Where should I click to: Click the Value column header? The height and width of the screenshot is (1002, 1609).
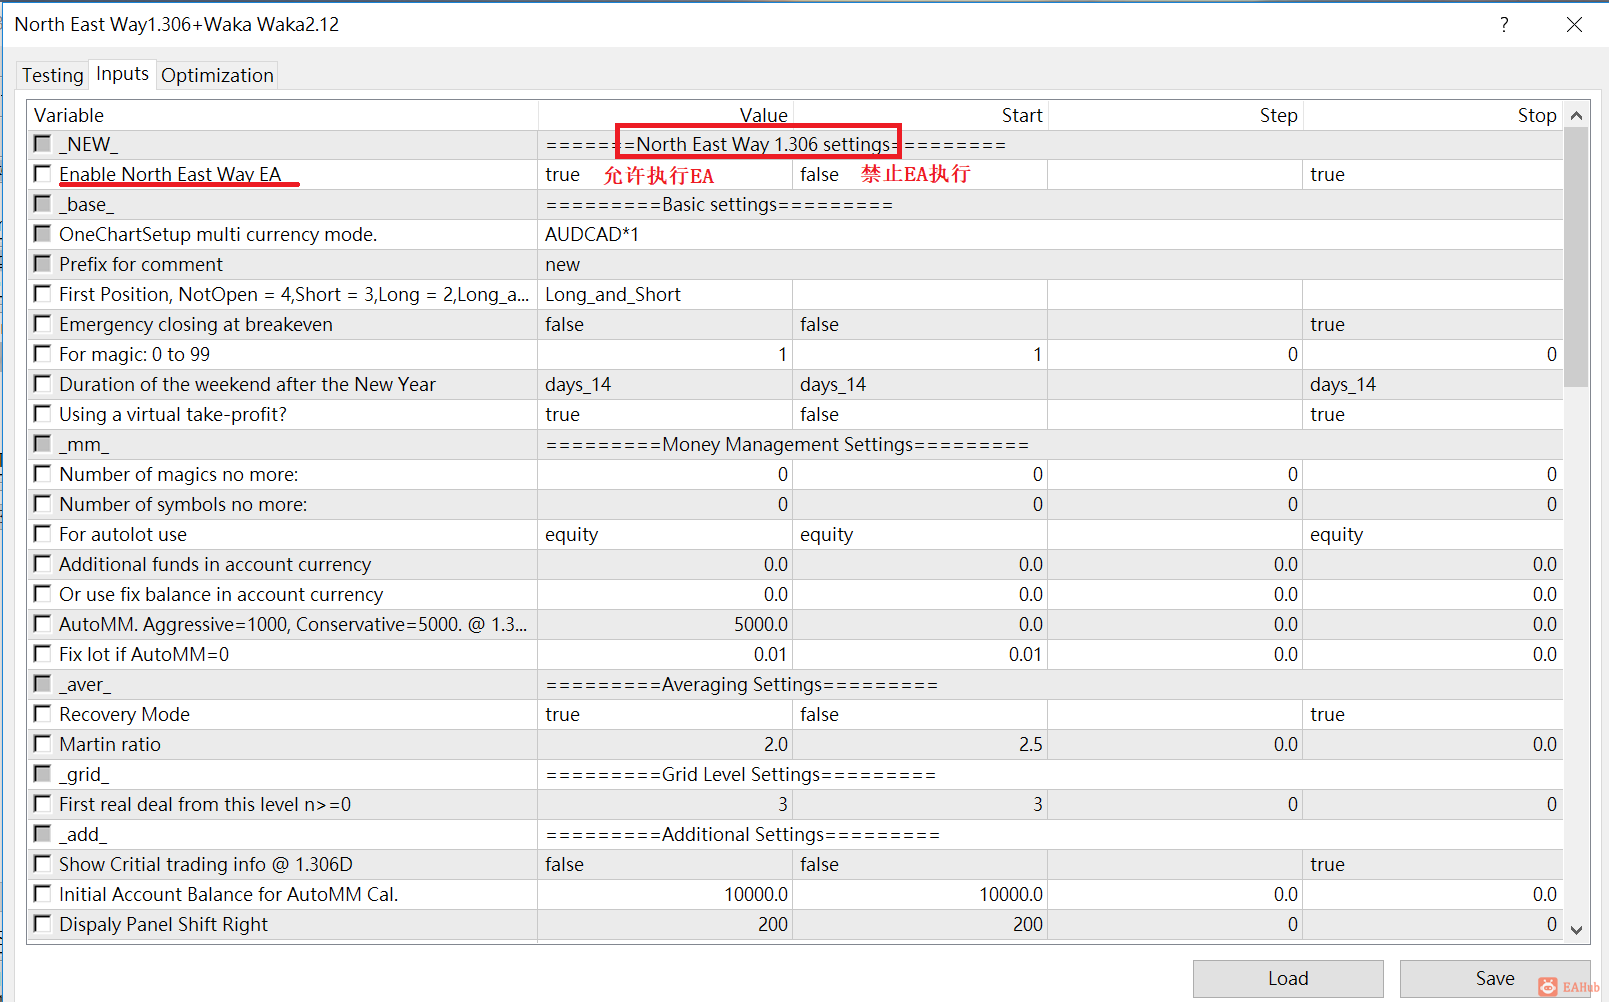665,115
